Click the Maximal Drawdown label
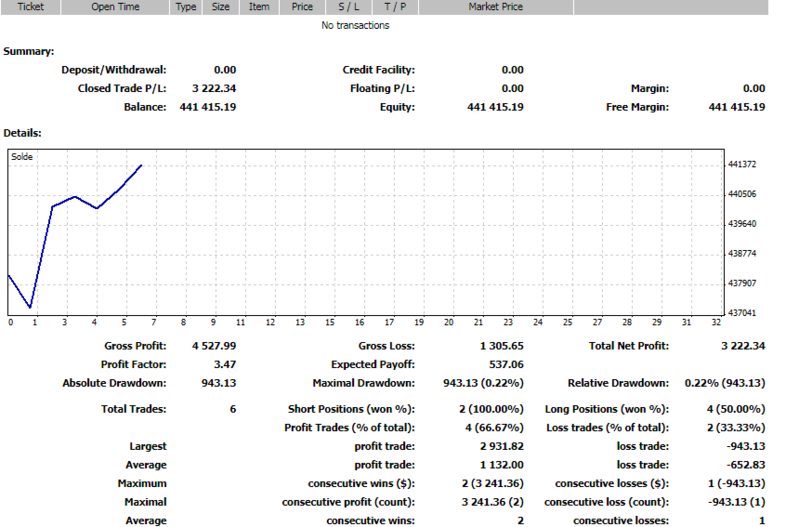Viewport: 799px width, 527px height. 364,383
